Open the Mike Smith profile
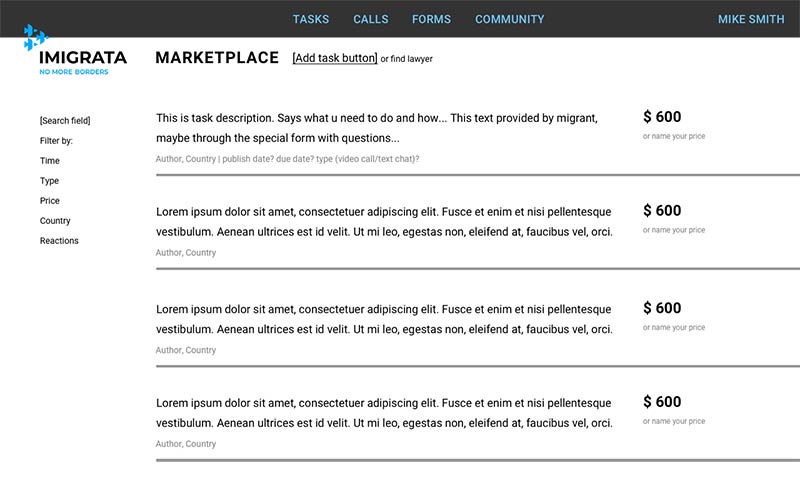 [x=751, y=19]
